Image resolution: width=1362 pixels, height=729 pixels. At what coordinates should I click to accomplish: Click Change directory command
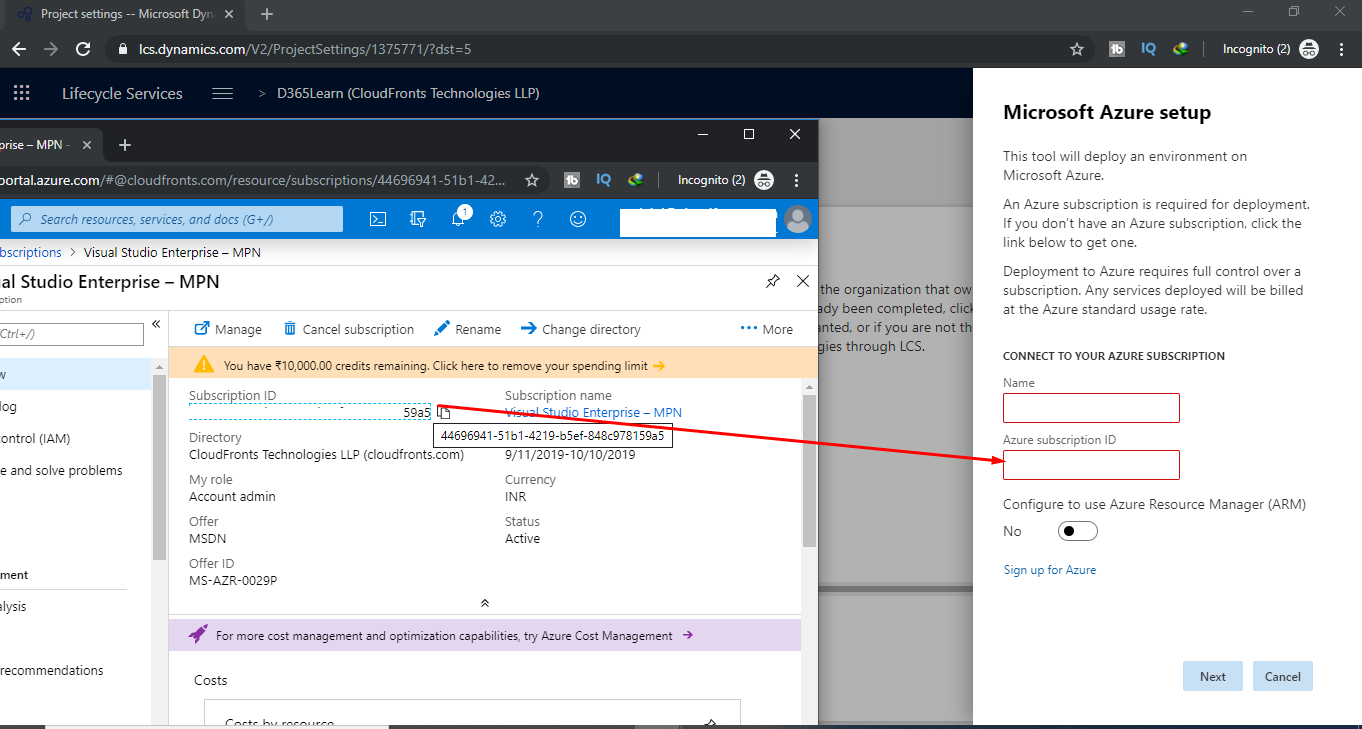tap(580, 329)
